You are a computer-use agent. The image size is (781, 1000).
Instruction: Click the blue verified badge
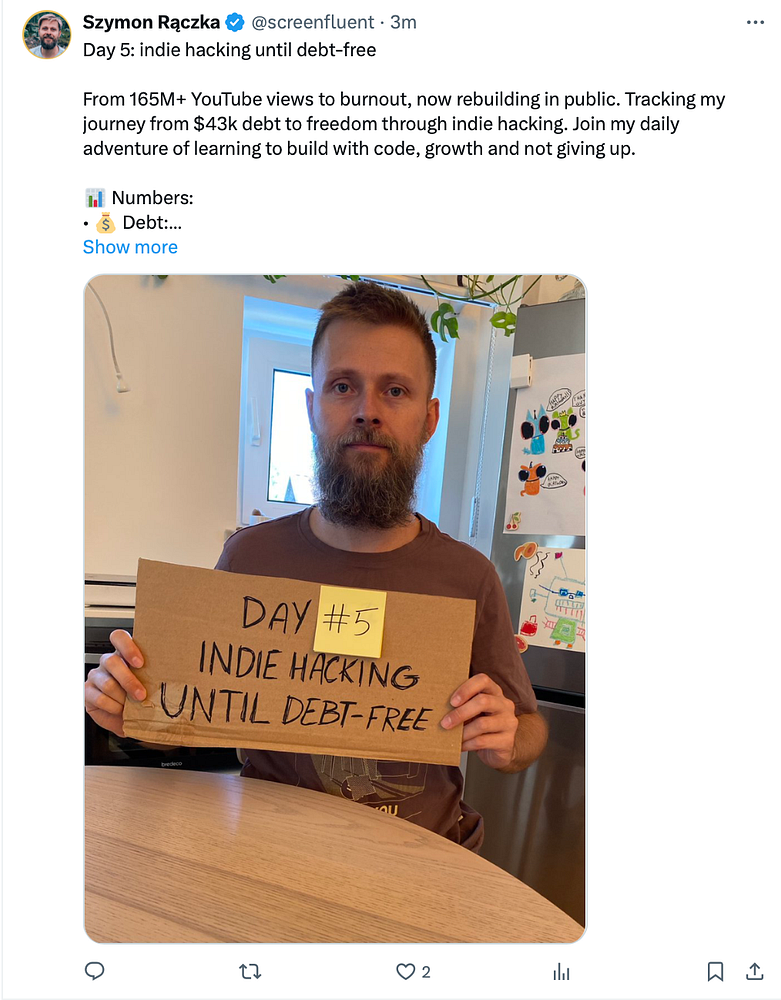click(x=235, y=22)
